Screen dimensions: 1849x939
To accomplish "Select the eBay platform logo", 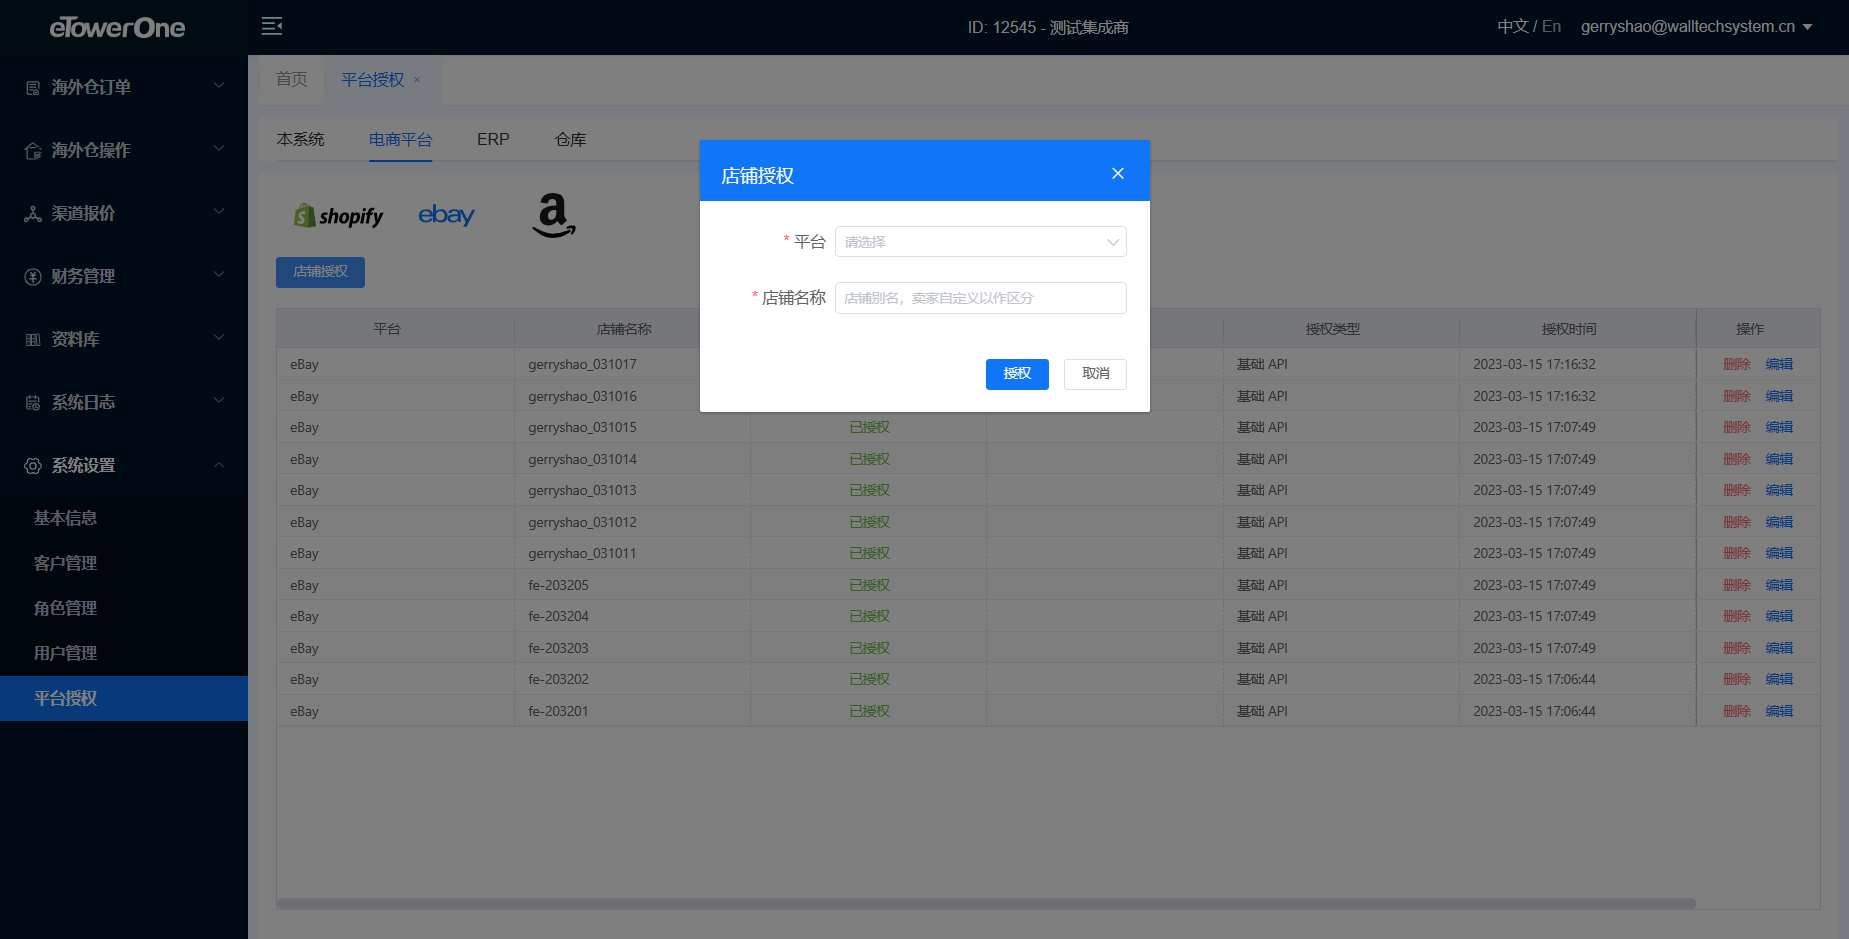I will 446,215.
